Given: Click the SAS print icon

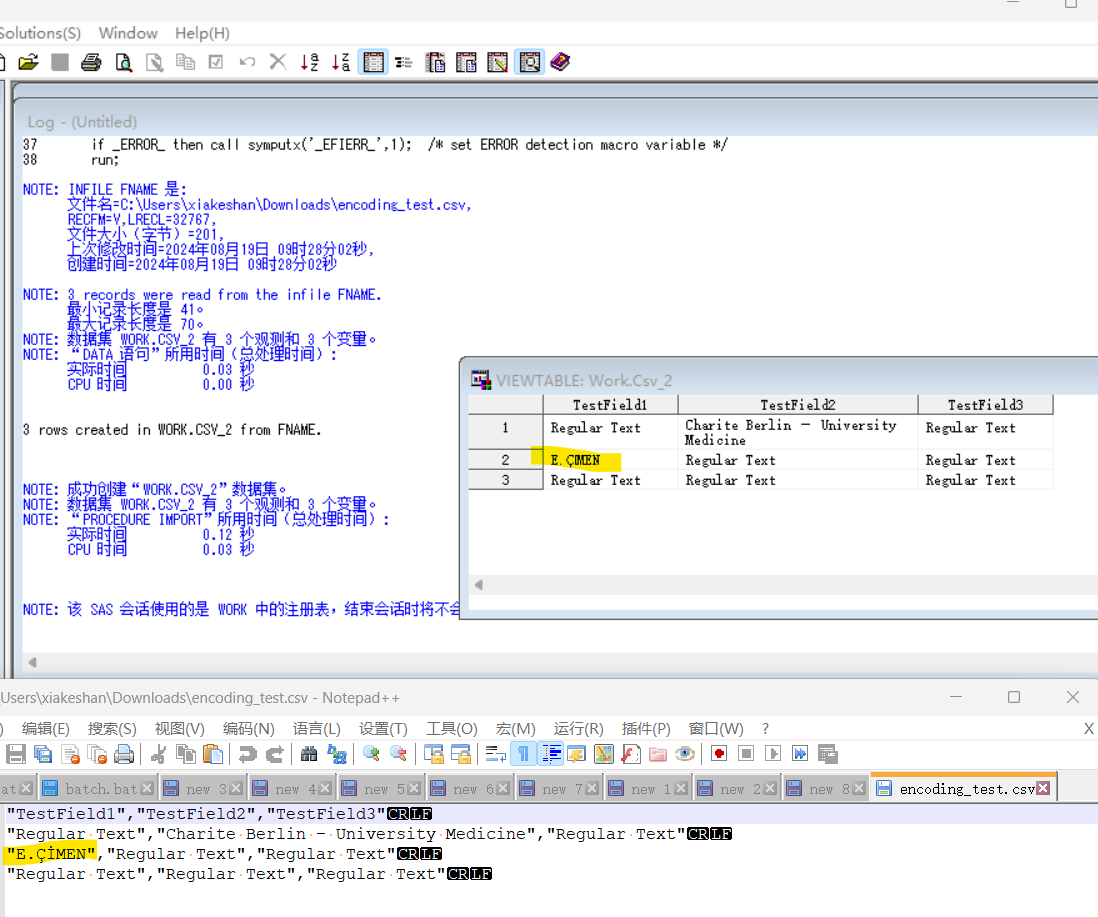Looking at the screenshot, I should coord(91,62).
